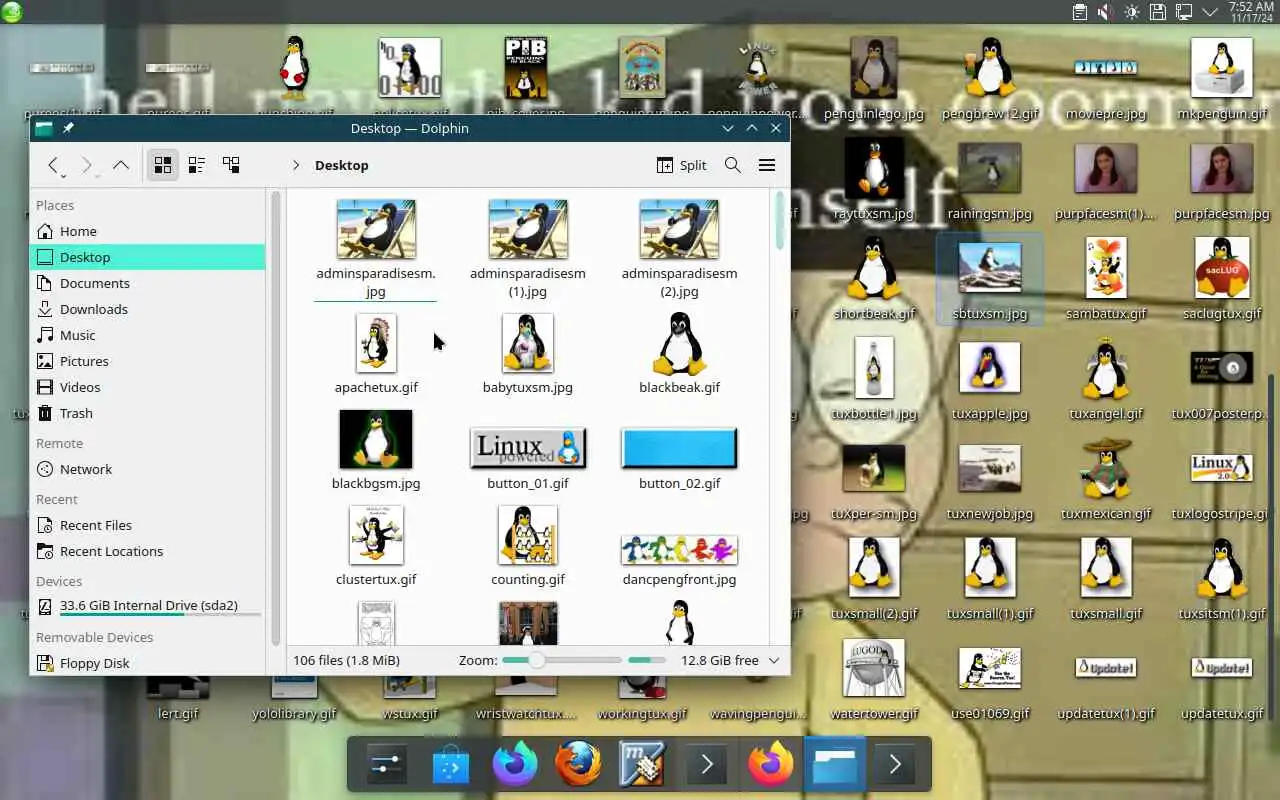
Task: Select blackbeak.gif in Dolphin
Action: pyautogui.click(x=680, y=354)
